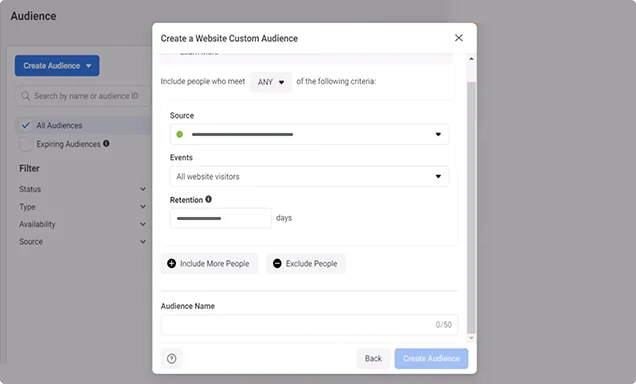
Task: Click the scrollbar down arrow
Action: point(471,338)
